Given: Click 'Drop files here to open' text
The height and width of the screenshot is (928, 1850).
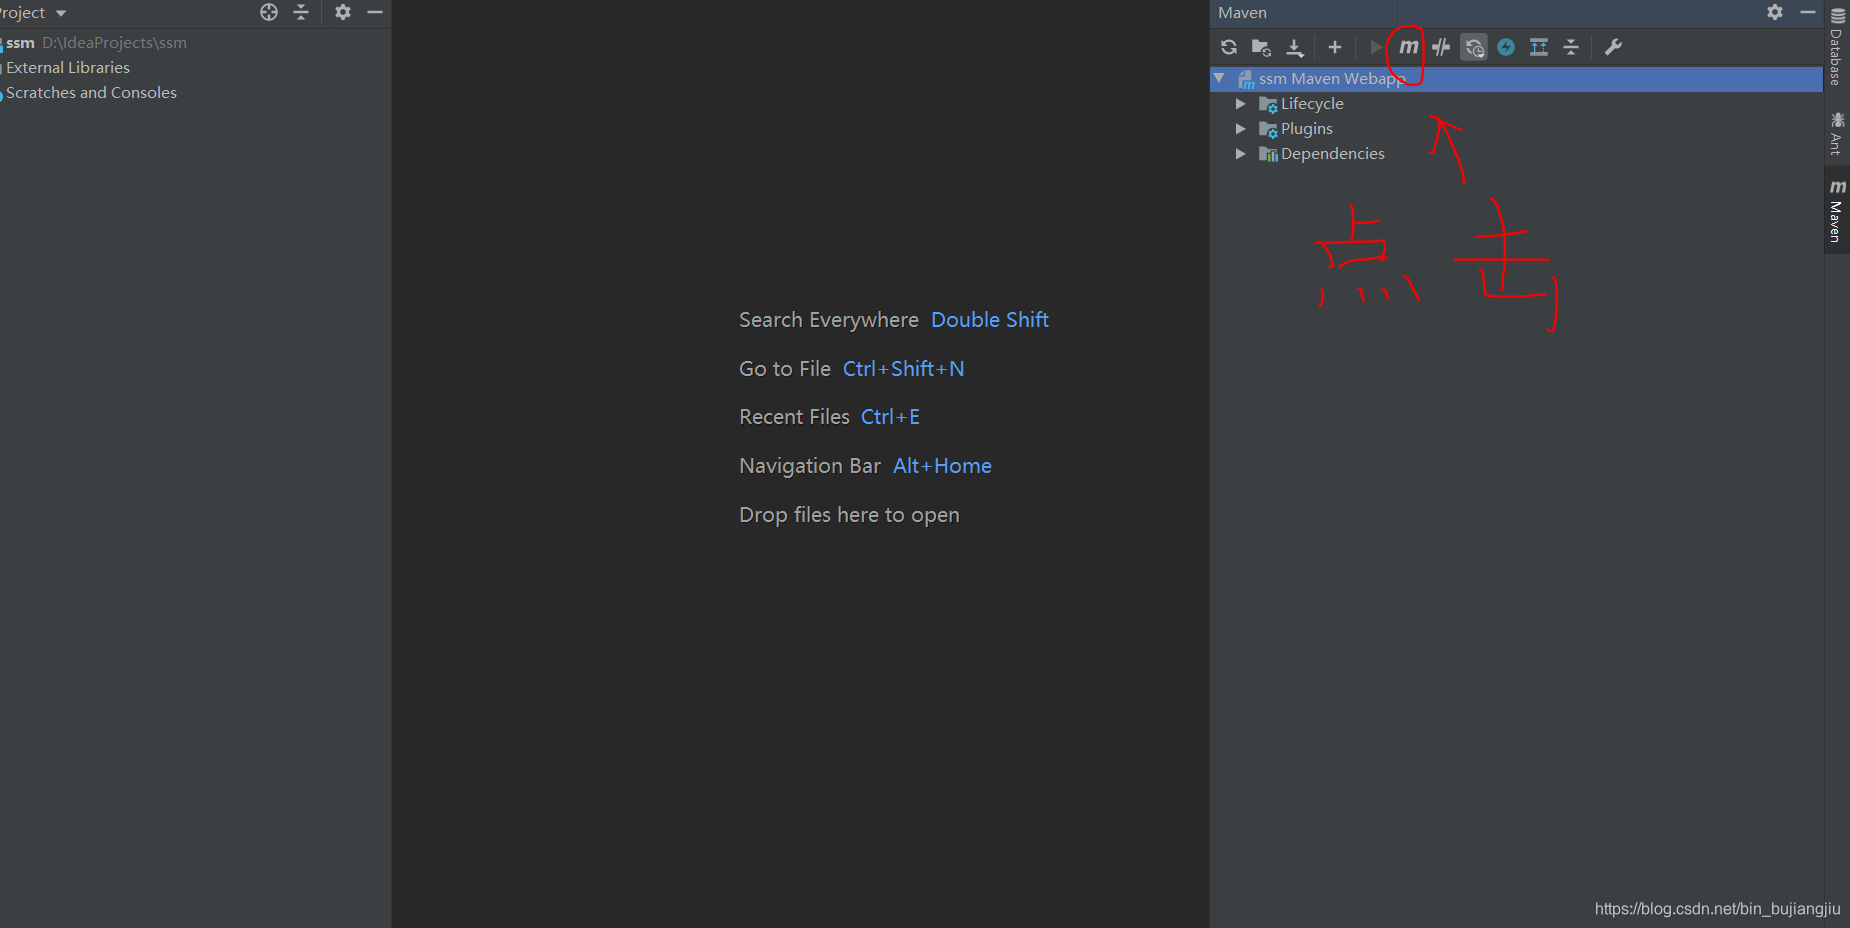Looking at the screenshot, I should coord(849,515).
